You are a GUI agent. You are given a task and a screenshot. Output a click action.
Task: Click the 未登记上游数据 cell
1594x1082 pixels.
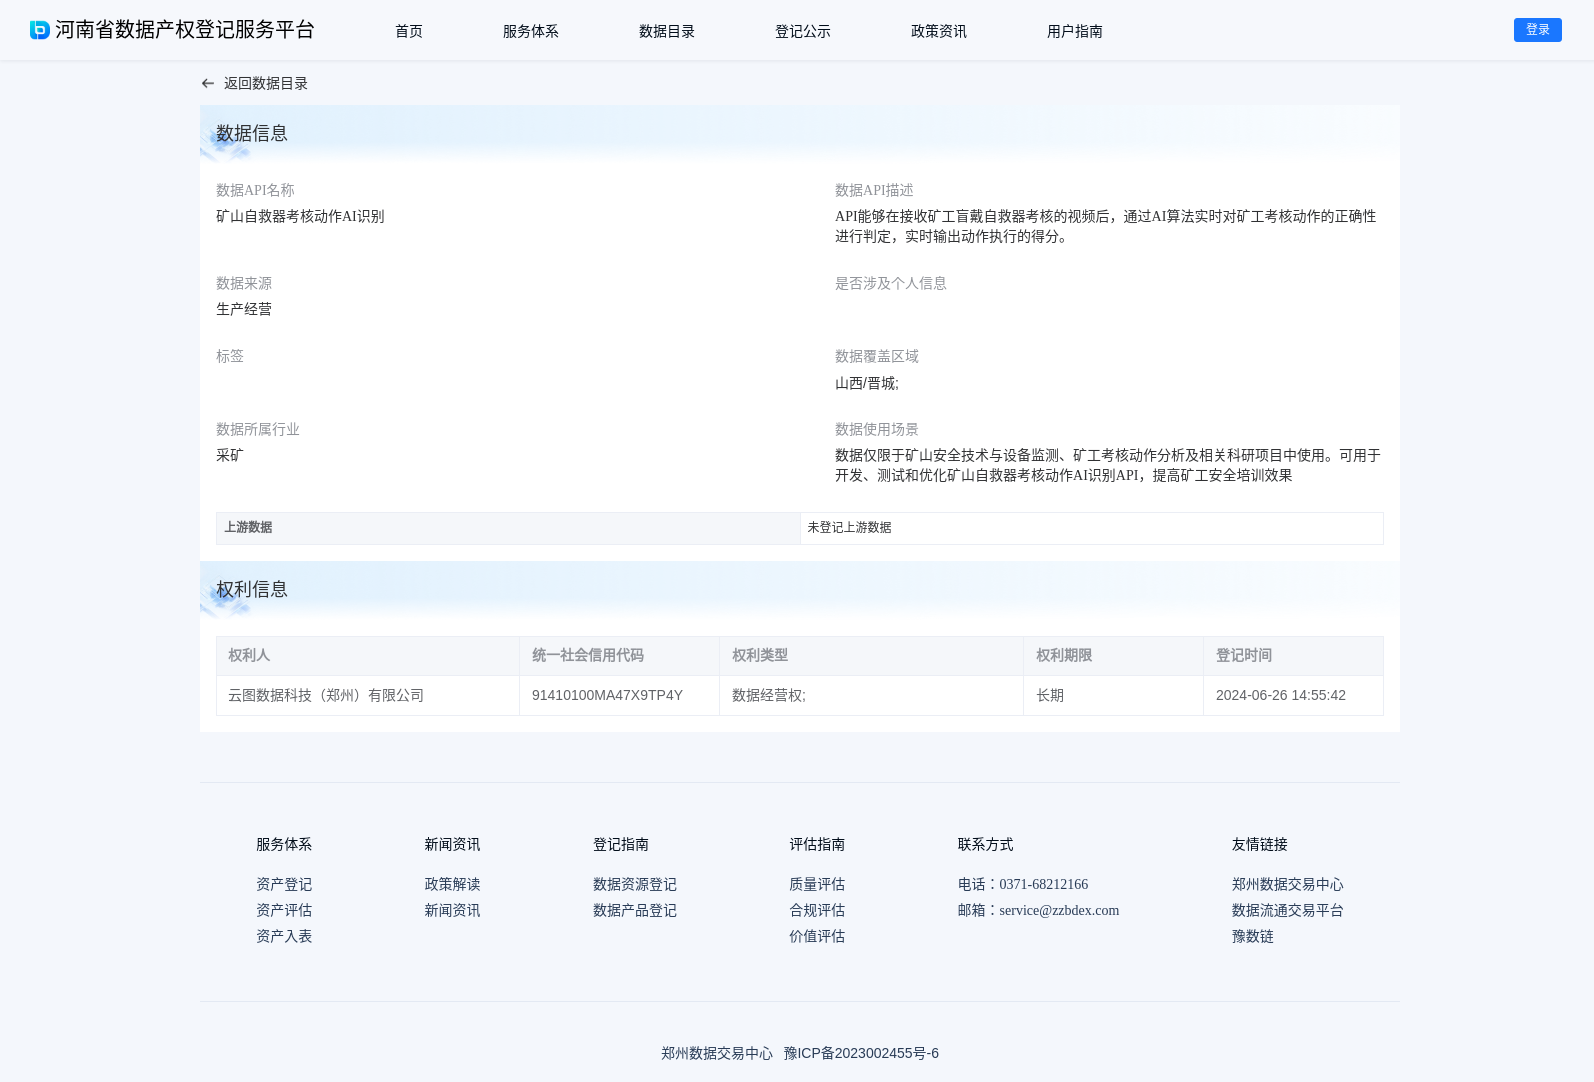[x=1091, y=528]
